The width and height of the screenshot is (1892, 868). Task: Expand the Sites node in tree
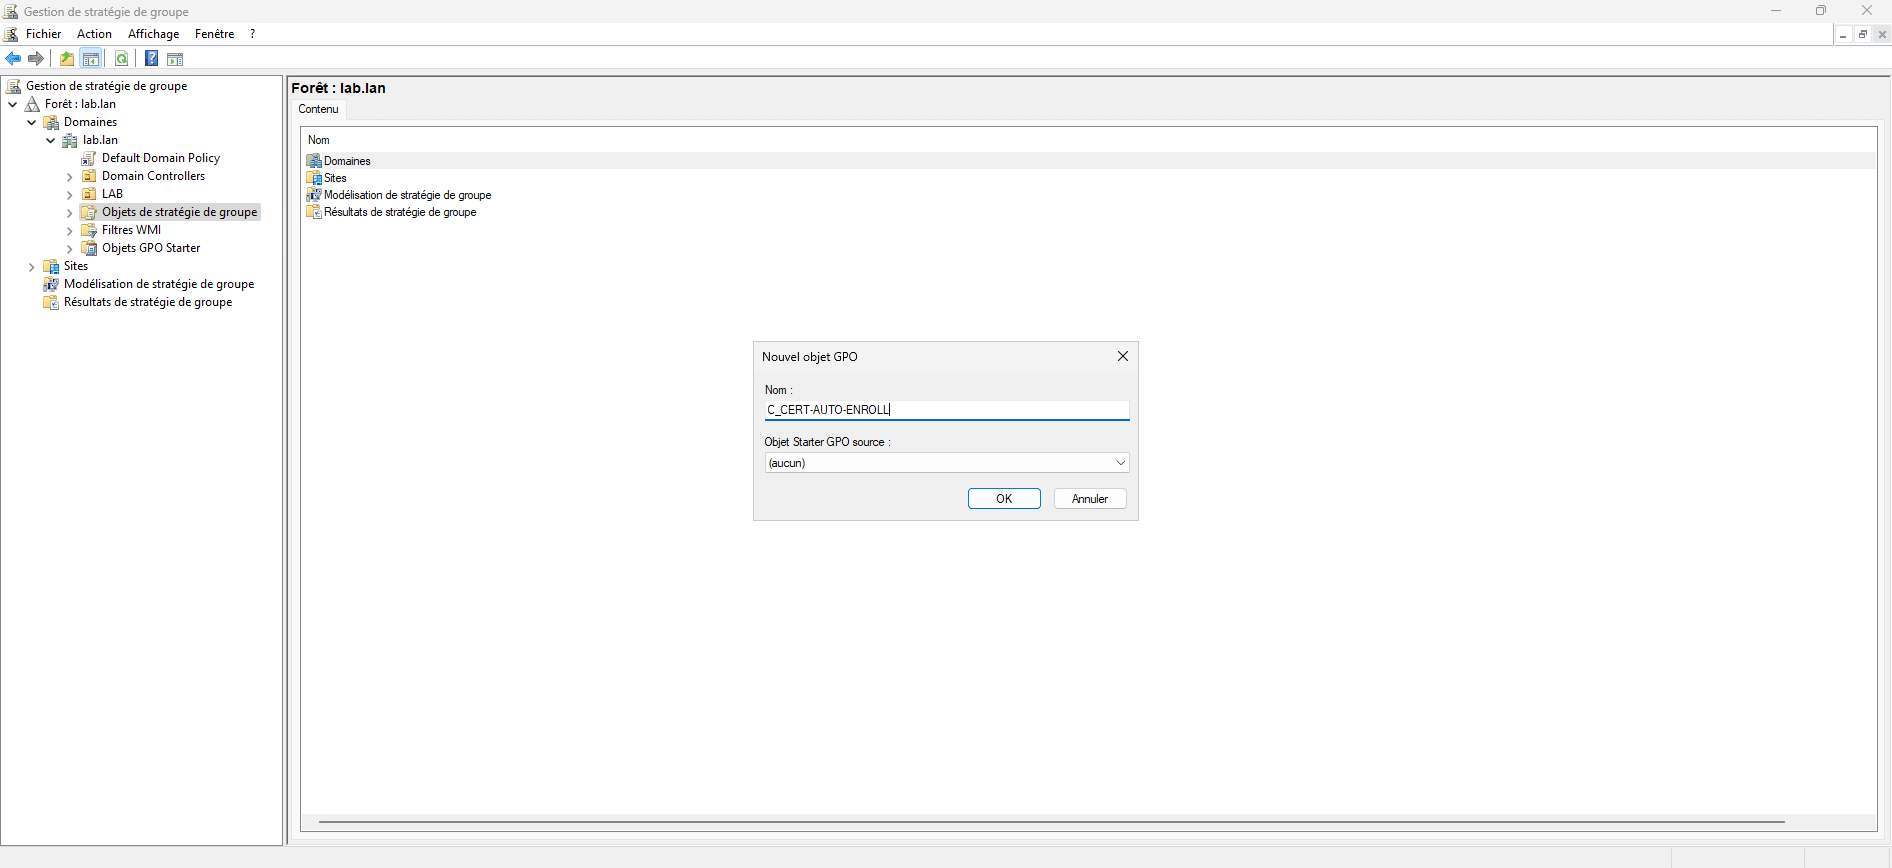coord(31,267)
